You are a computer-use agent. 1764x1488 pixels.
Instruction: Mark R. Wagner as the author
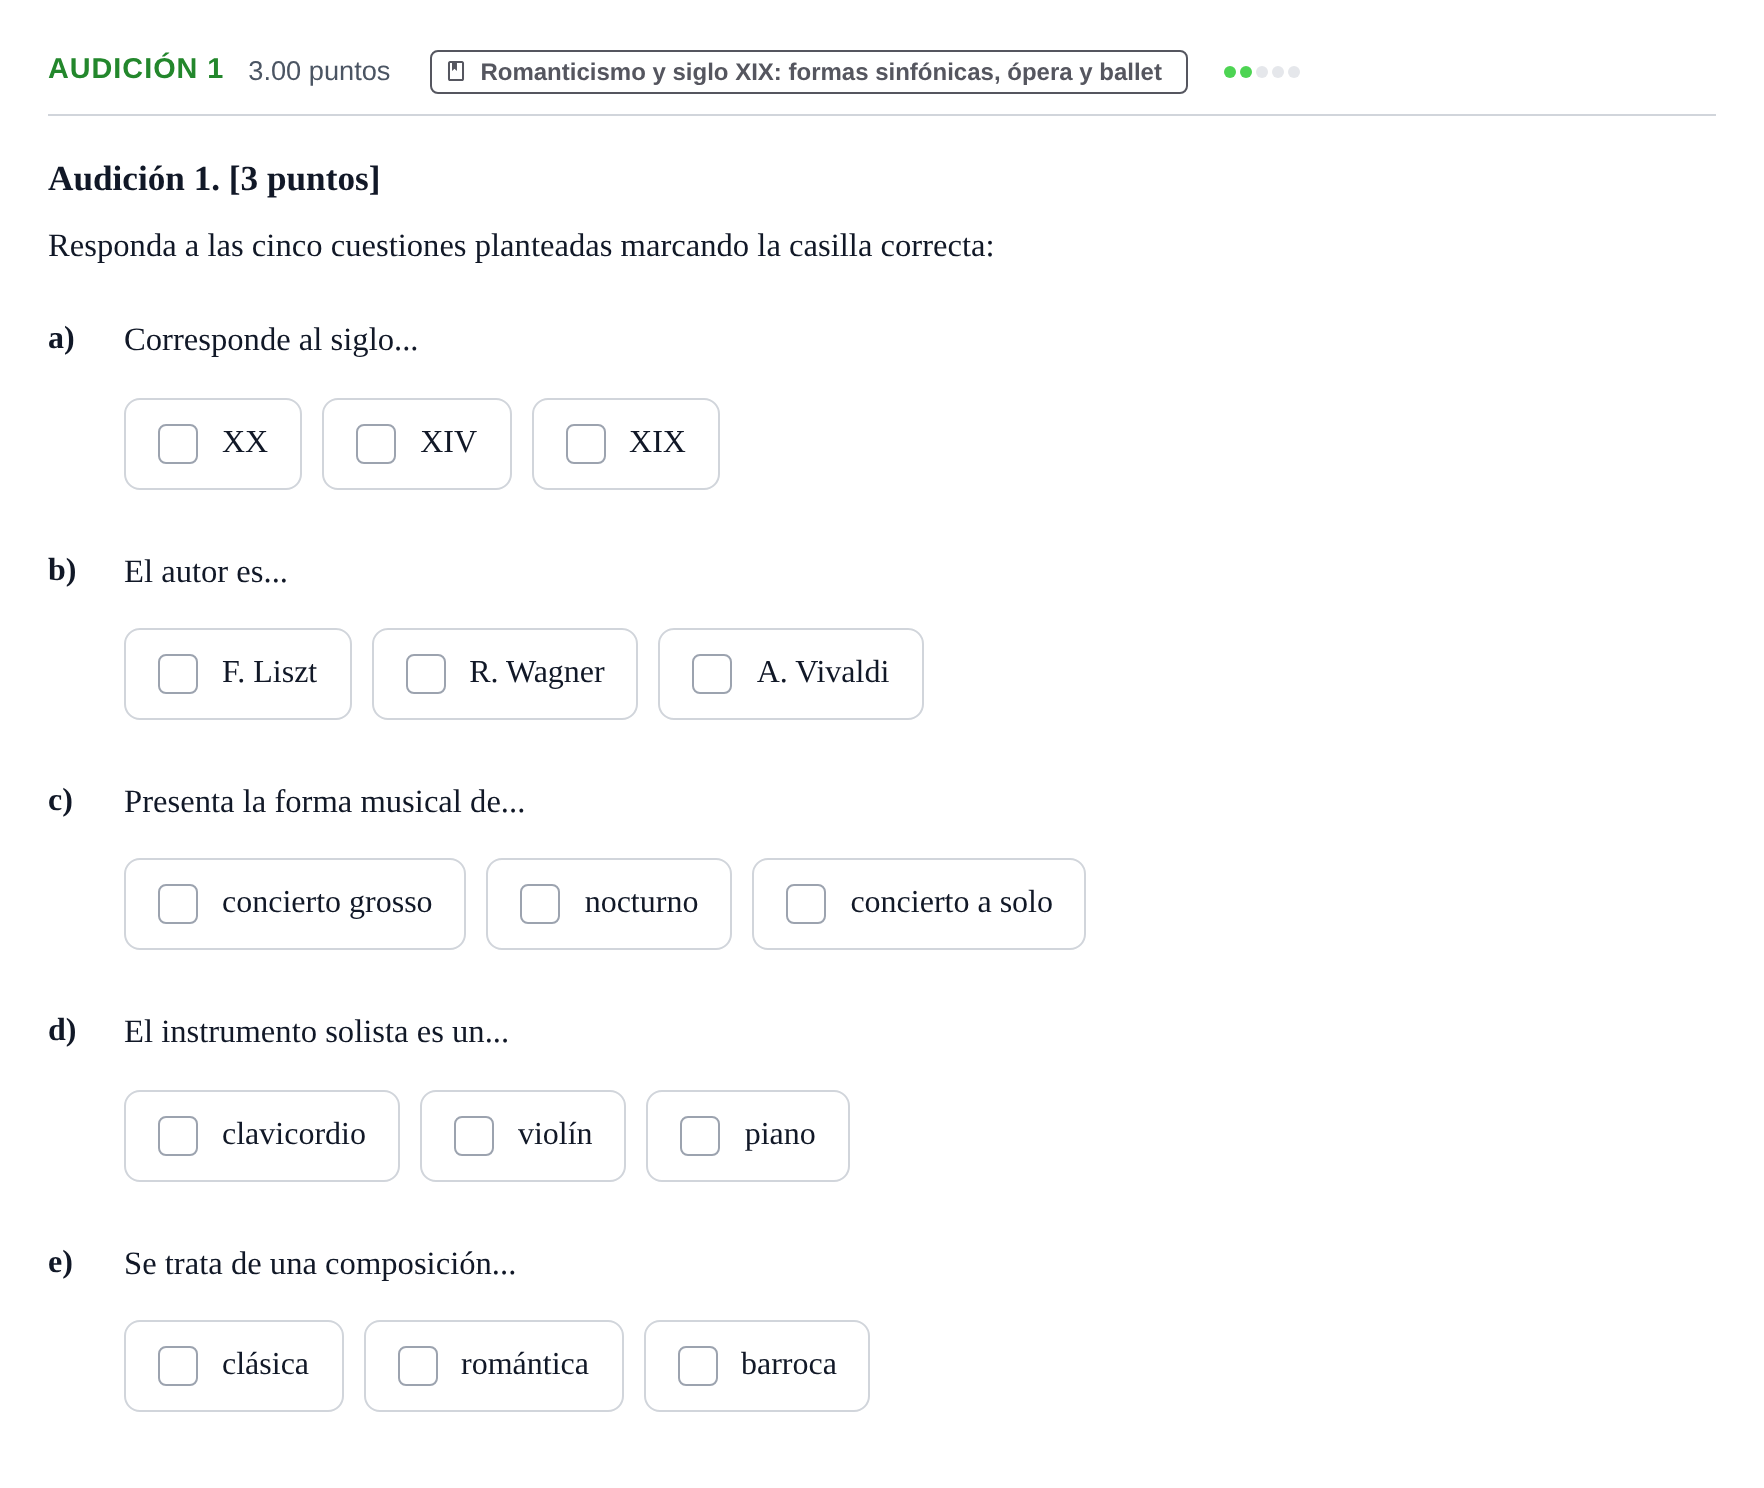click(x=426, y=674)
